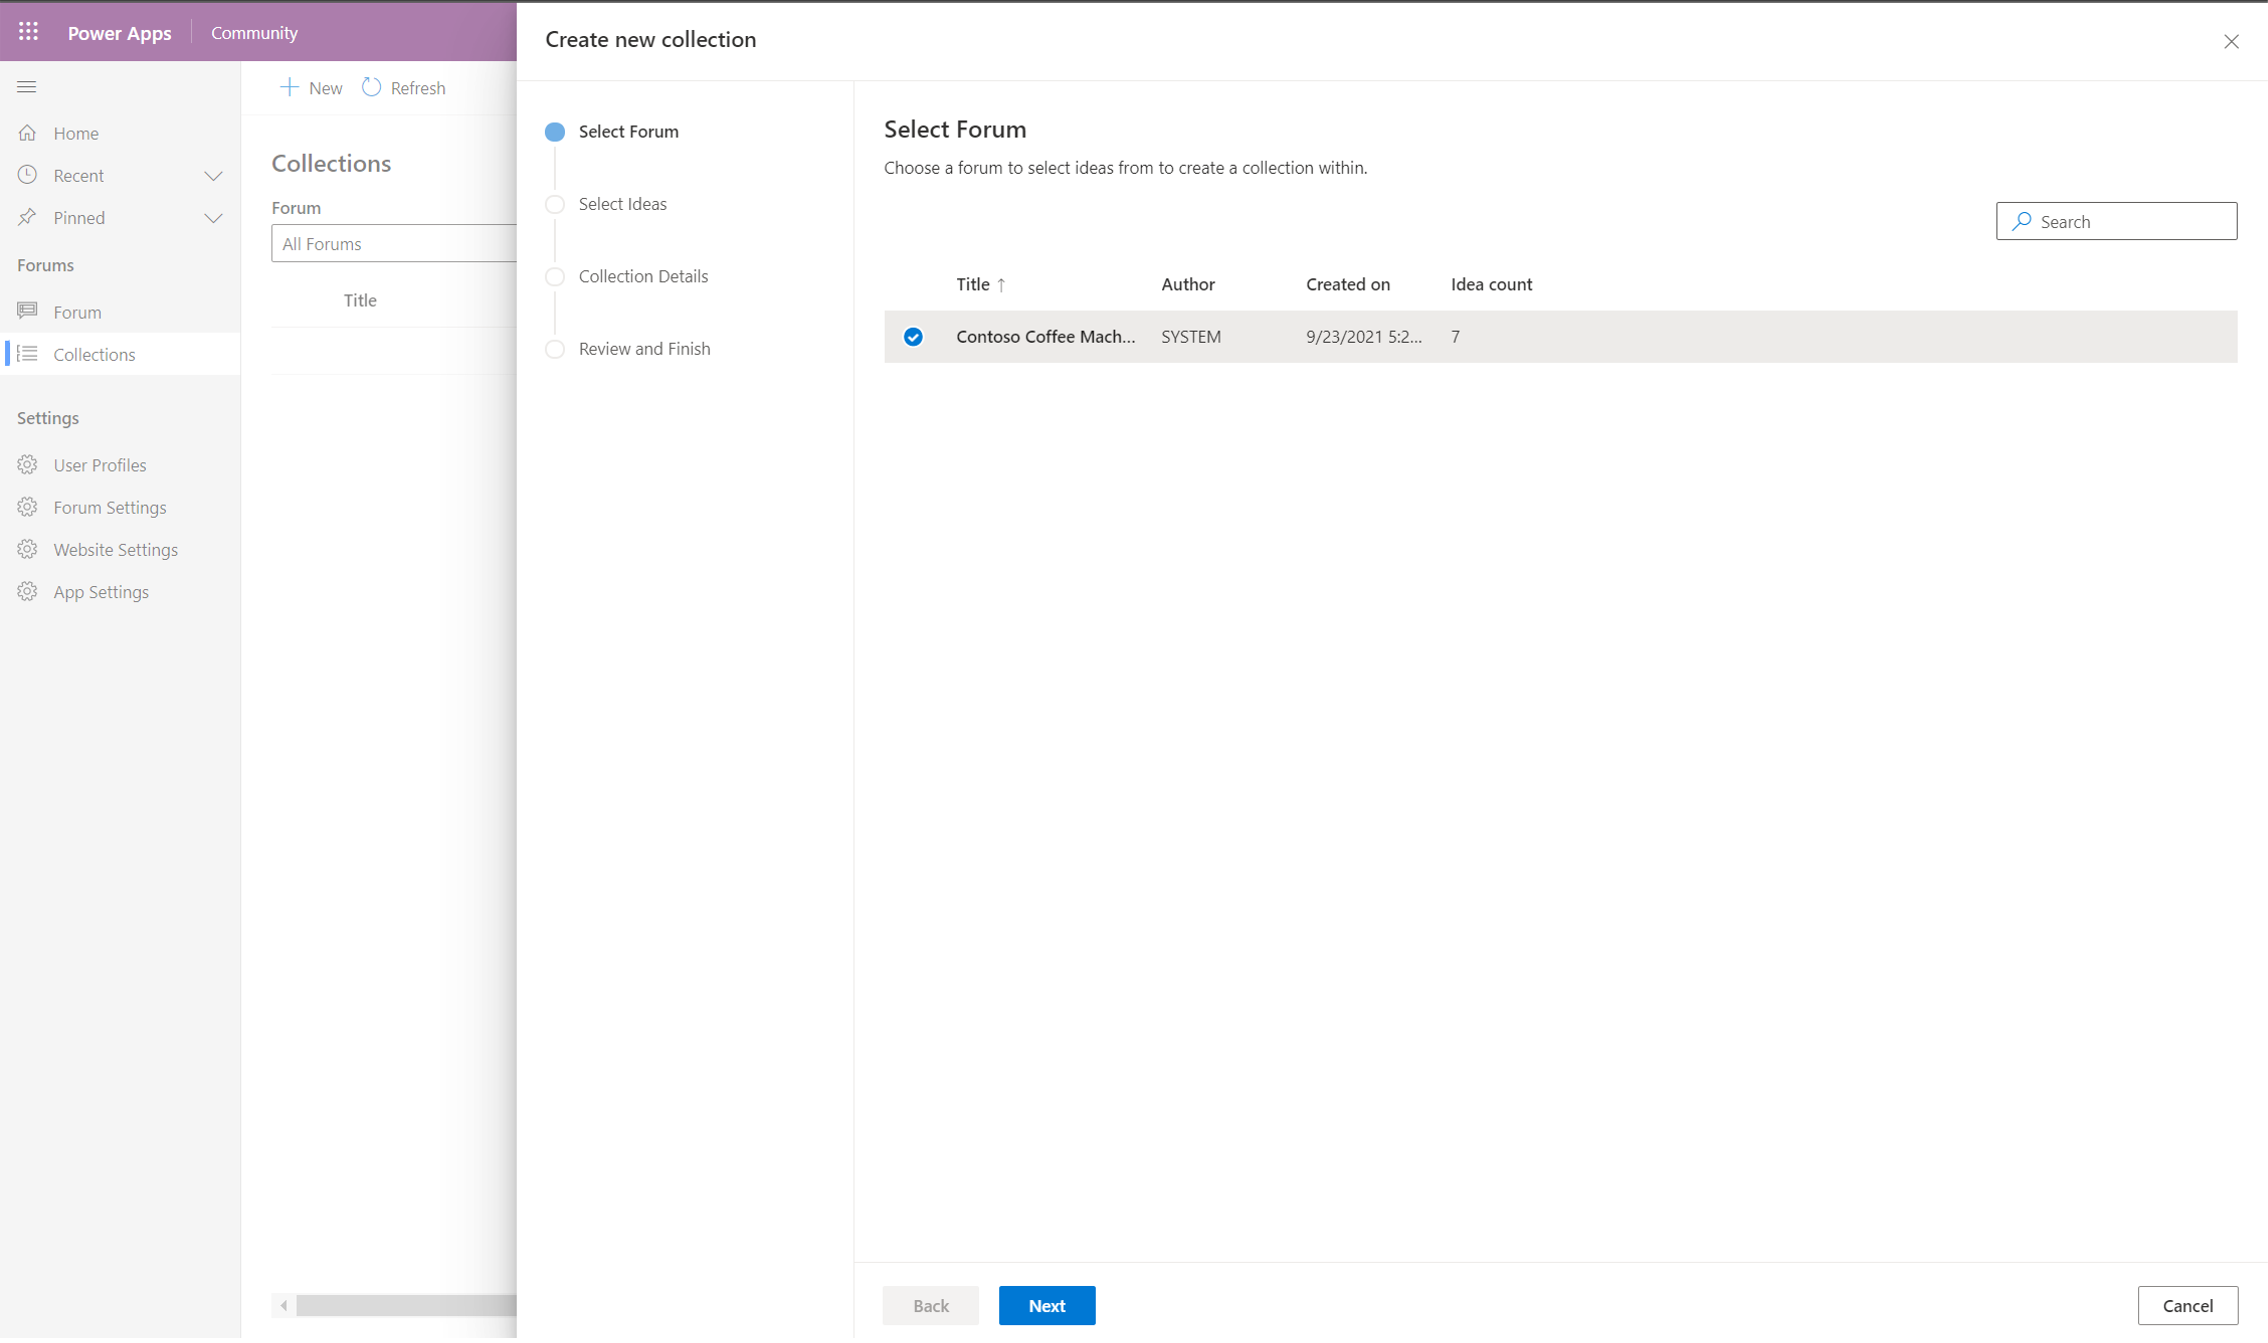Click the Collections menu item

click(93, 353)
